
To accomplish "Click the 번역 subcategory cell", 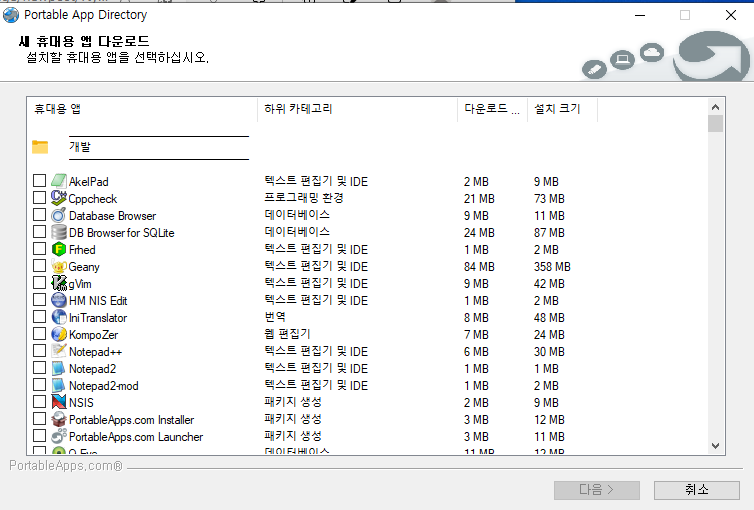I will tap(275, 317).
